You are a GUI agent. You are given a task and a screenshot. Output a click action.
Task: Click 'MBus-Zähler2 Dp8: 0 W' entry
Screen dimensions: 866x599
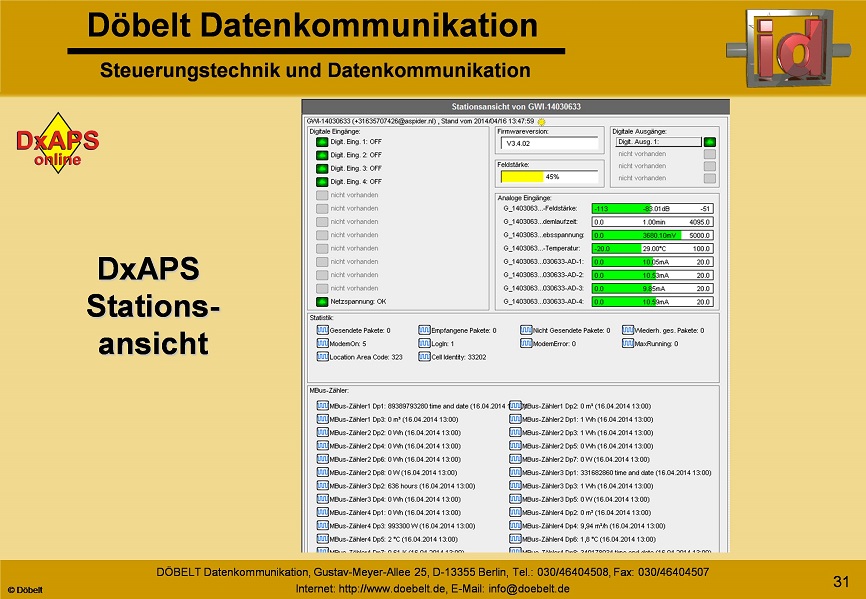393,473
